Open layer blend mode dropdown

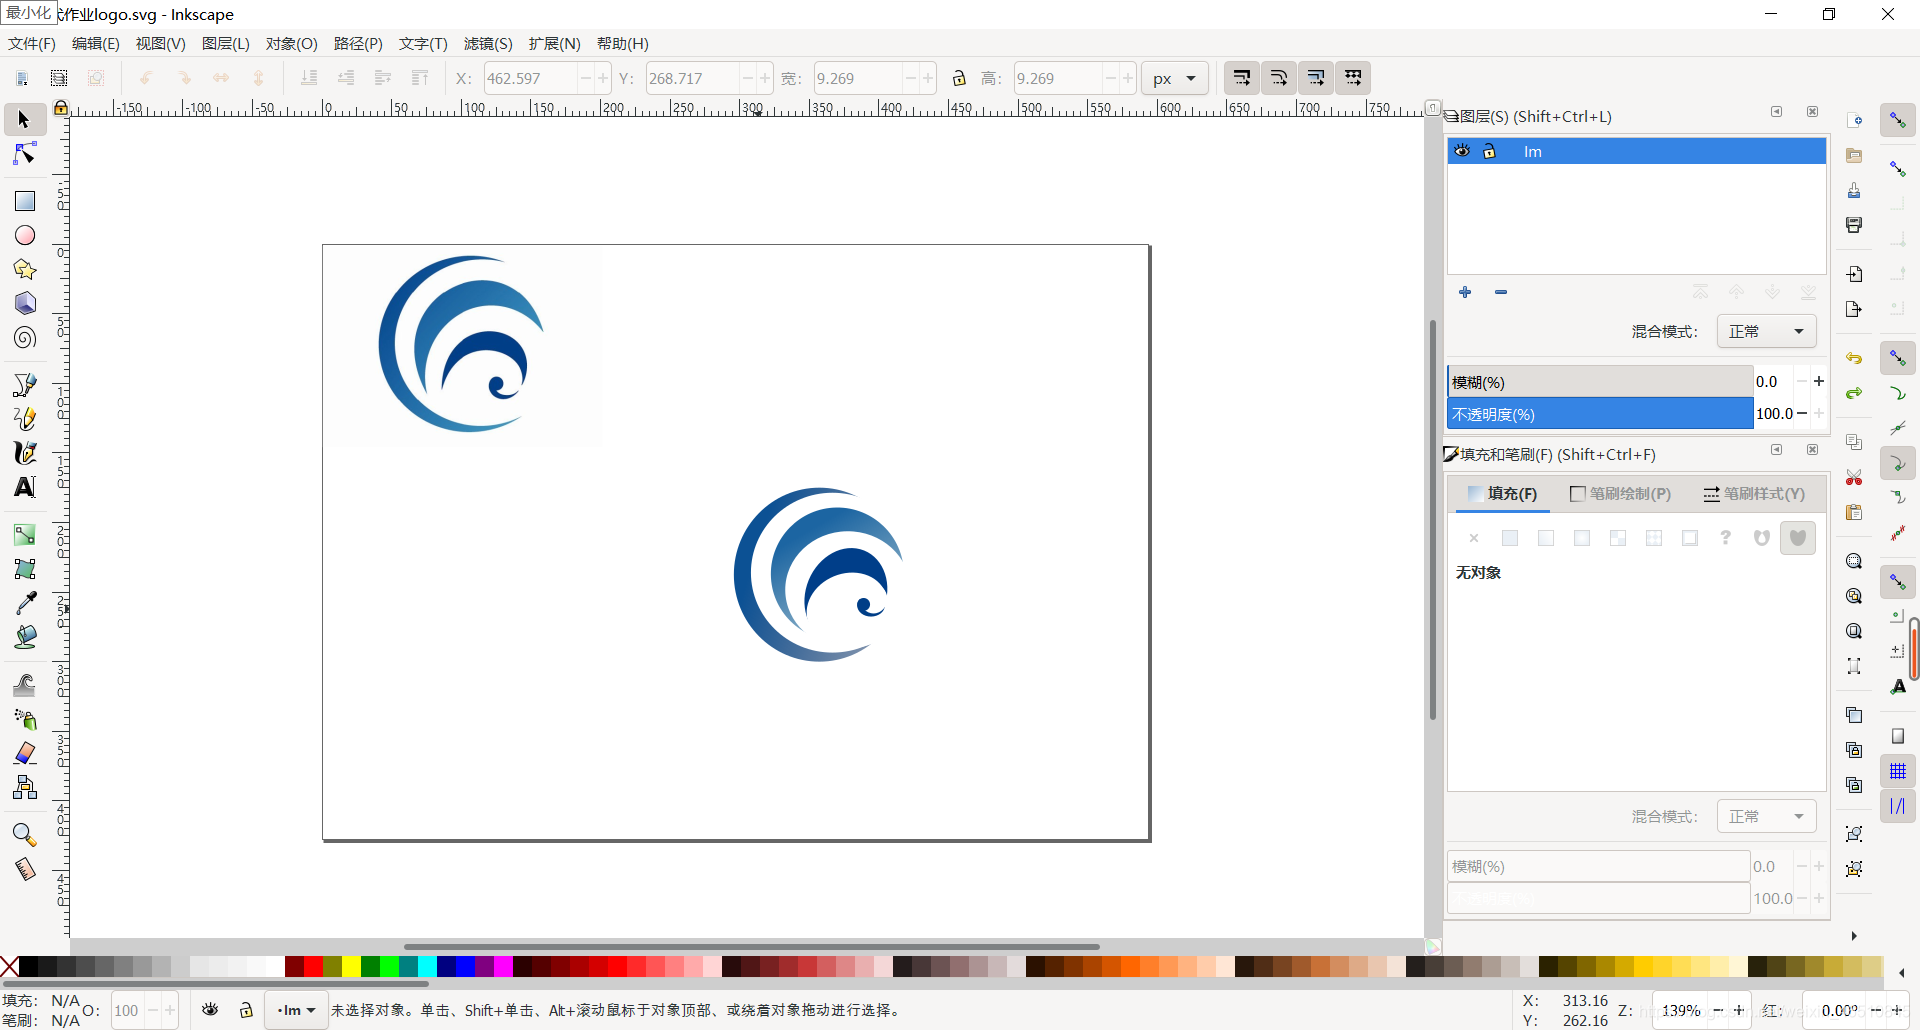pos(1766,331)
